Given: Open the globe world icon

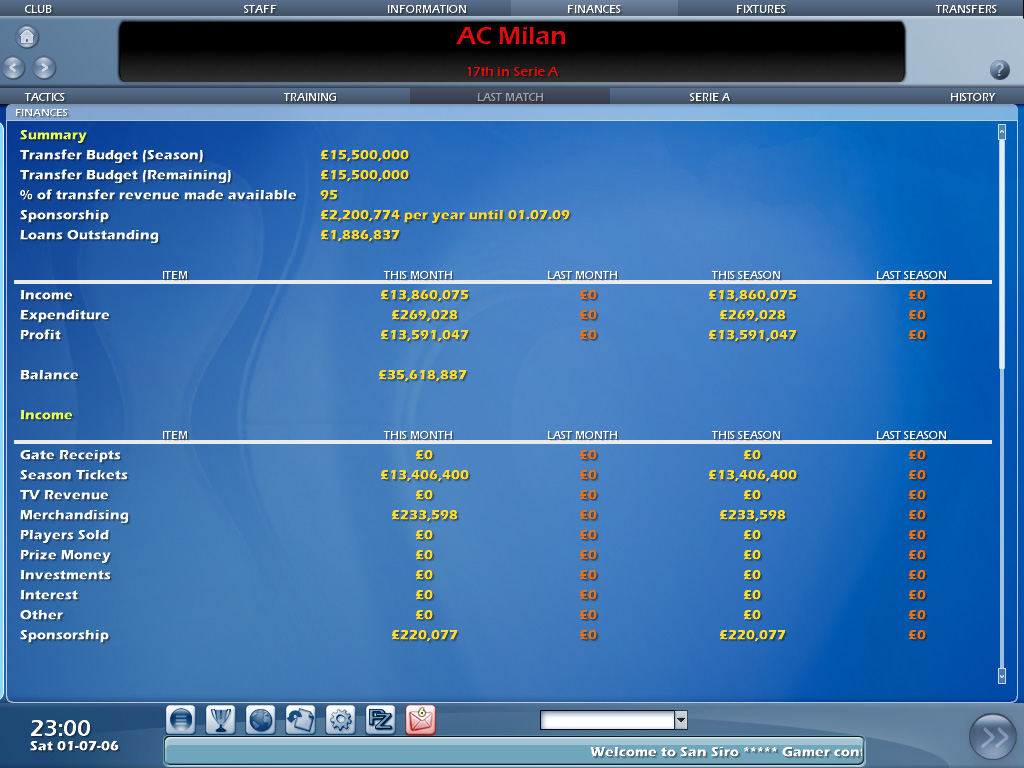Looking at the screenshot, I should 261,720.
